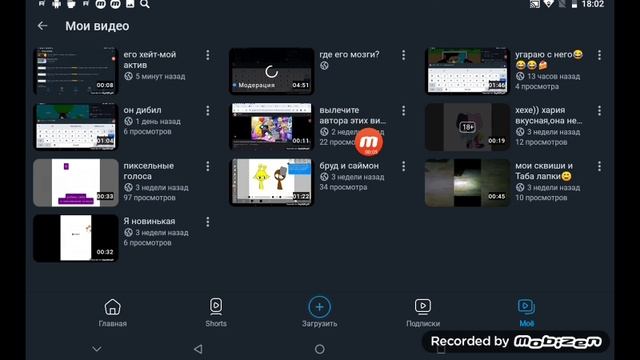Play the 'вылечите автора' video thumbnail
The height and width of the screenshot is (360, 640).
(x=271, y=127)
